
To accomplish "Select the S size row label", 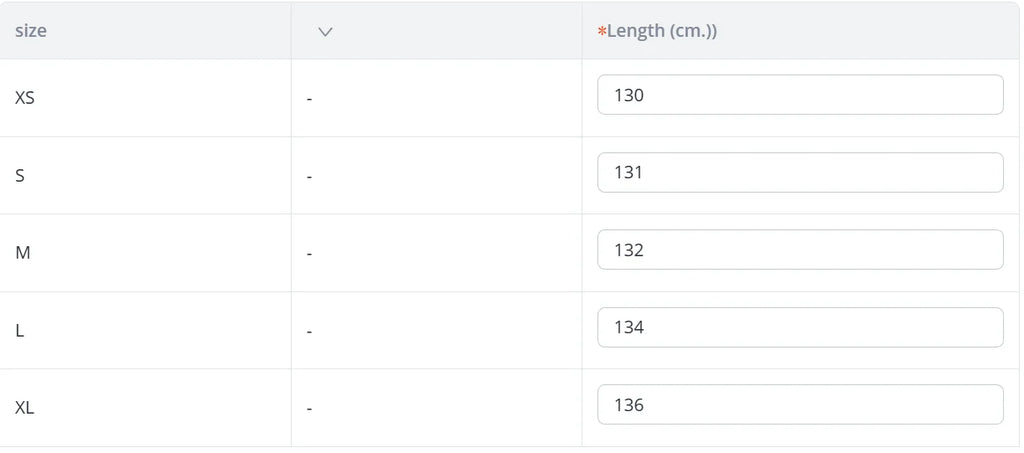I will [x=20, y=176].
